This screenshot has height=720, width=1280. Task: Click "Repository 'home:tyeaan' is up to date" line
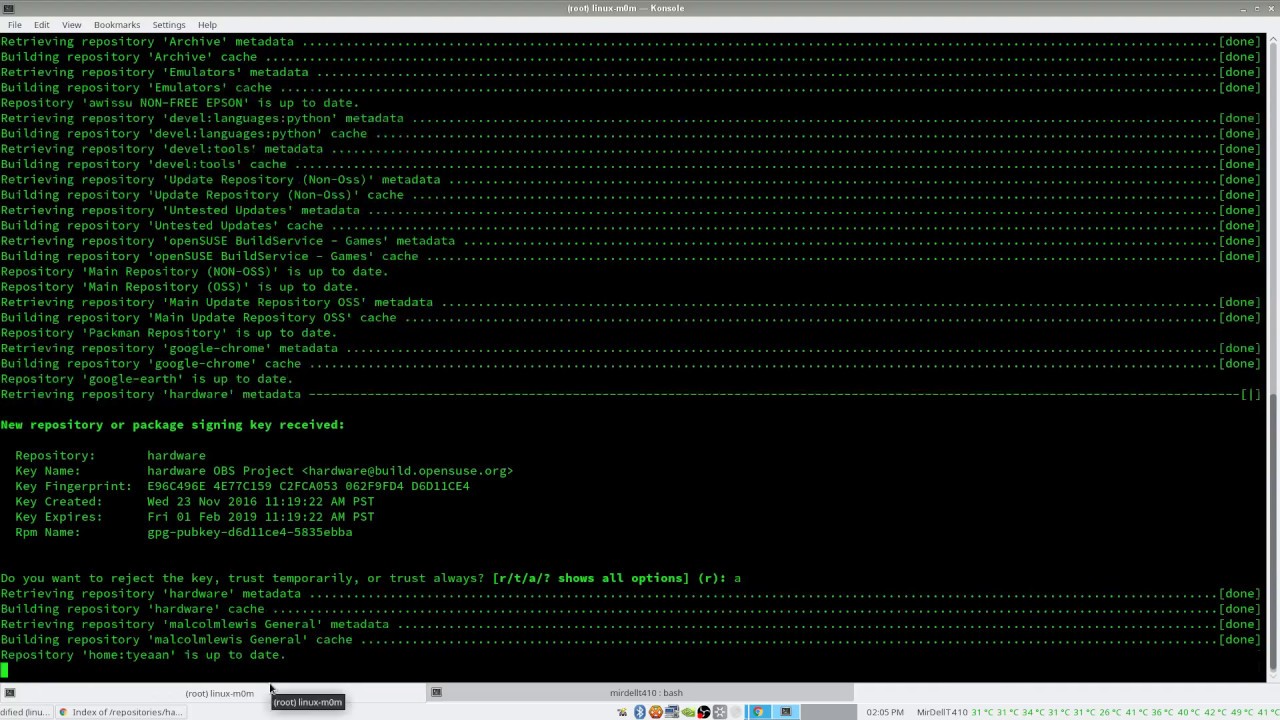click(143, 655)
